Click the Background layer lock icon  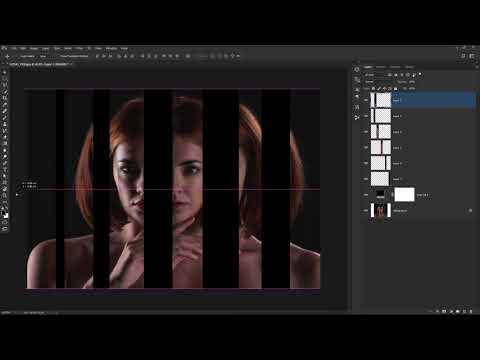pyautogui.click(x=470, y=211)
